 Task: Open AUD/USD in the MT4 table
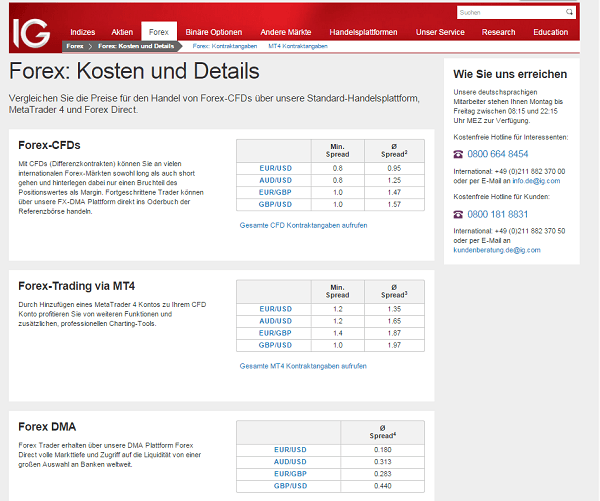pos(276,321)
